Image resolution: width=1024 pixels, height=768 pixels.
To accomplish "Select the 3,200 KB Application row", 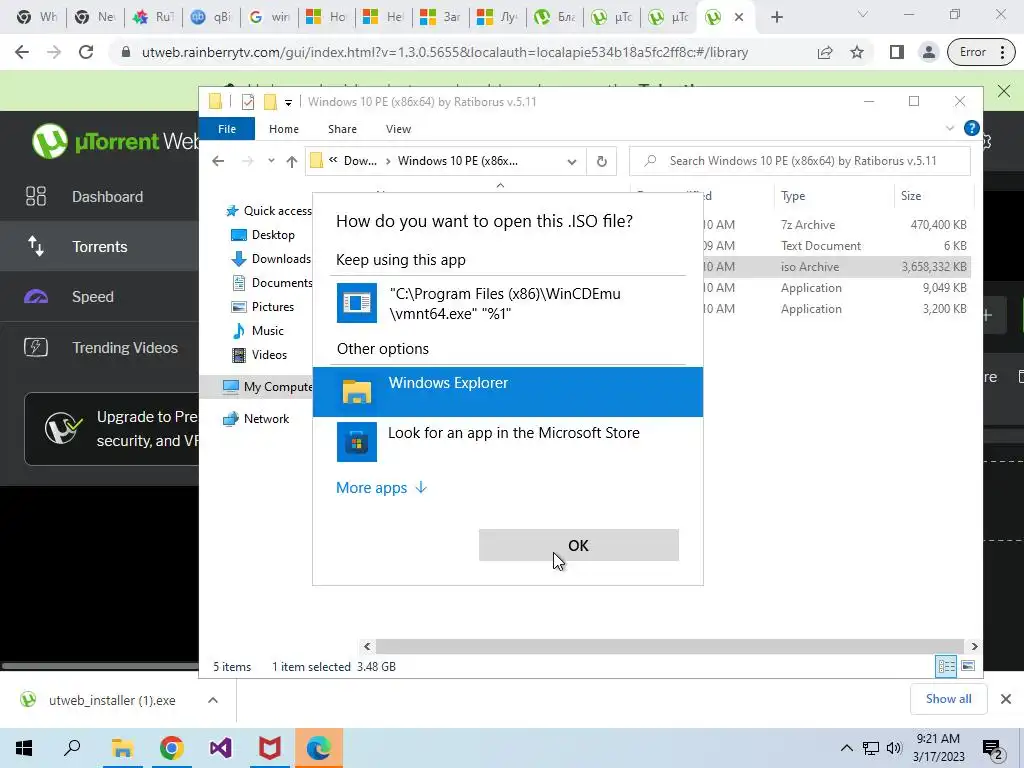I will [837, 309].
